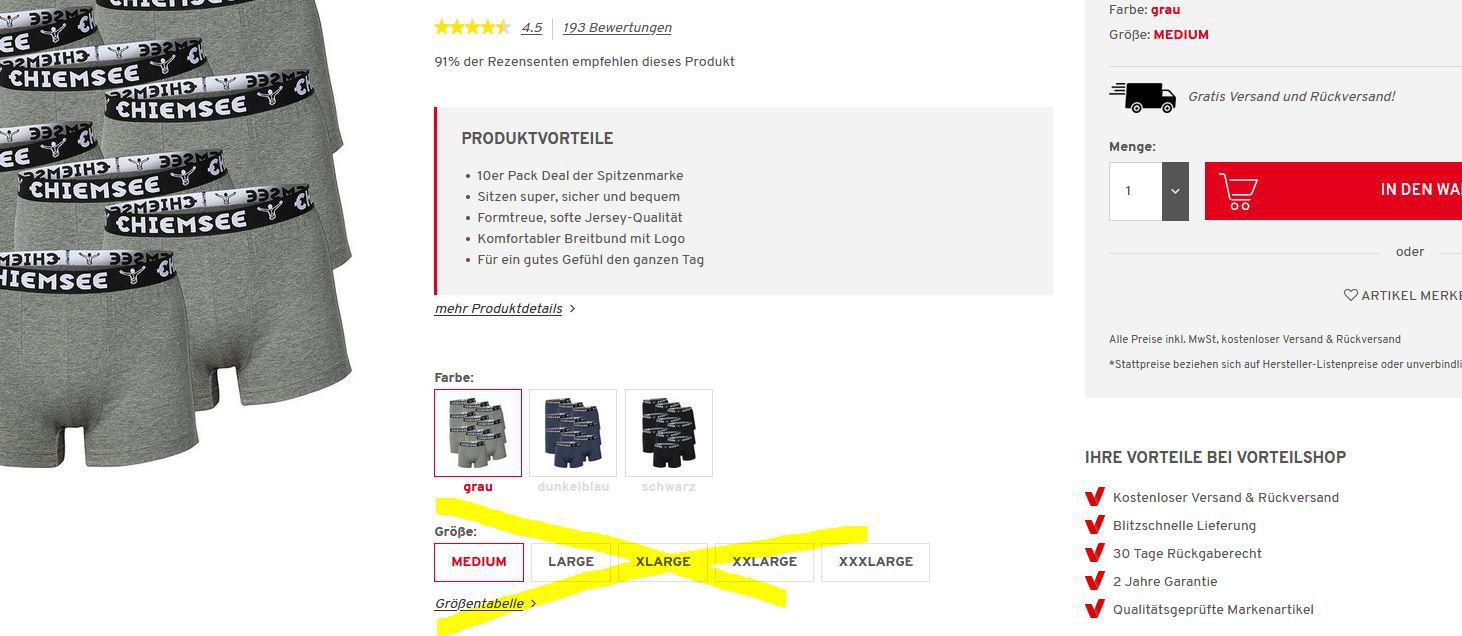The image size is (1462, 636).
Task: Add item with In den Warenkorb button
Action: 1333,191
